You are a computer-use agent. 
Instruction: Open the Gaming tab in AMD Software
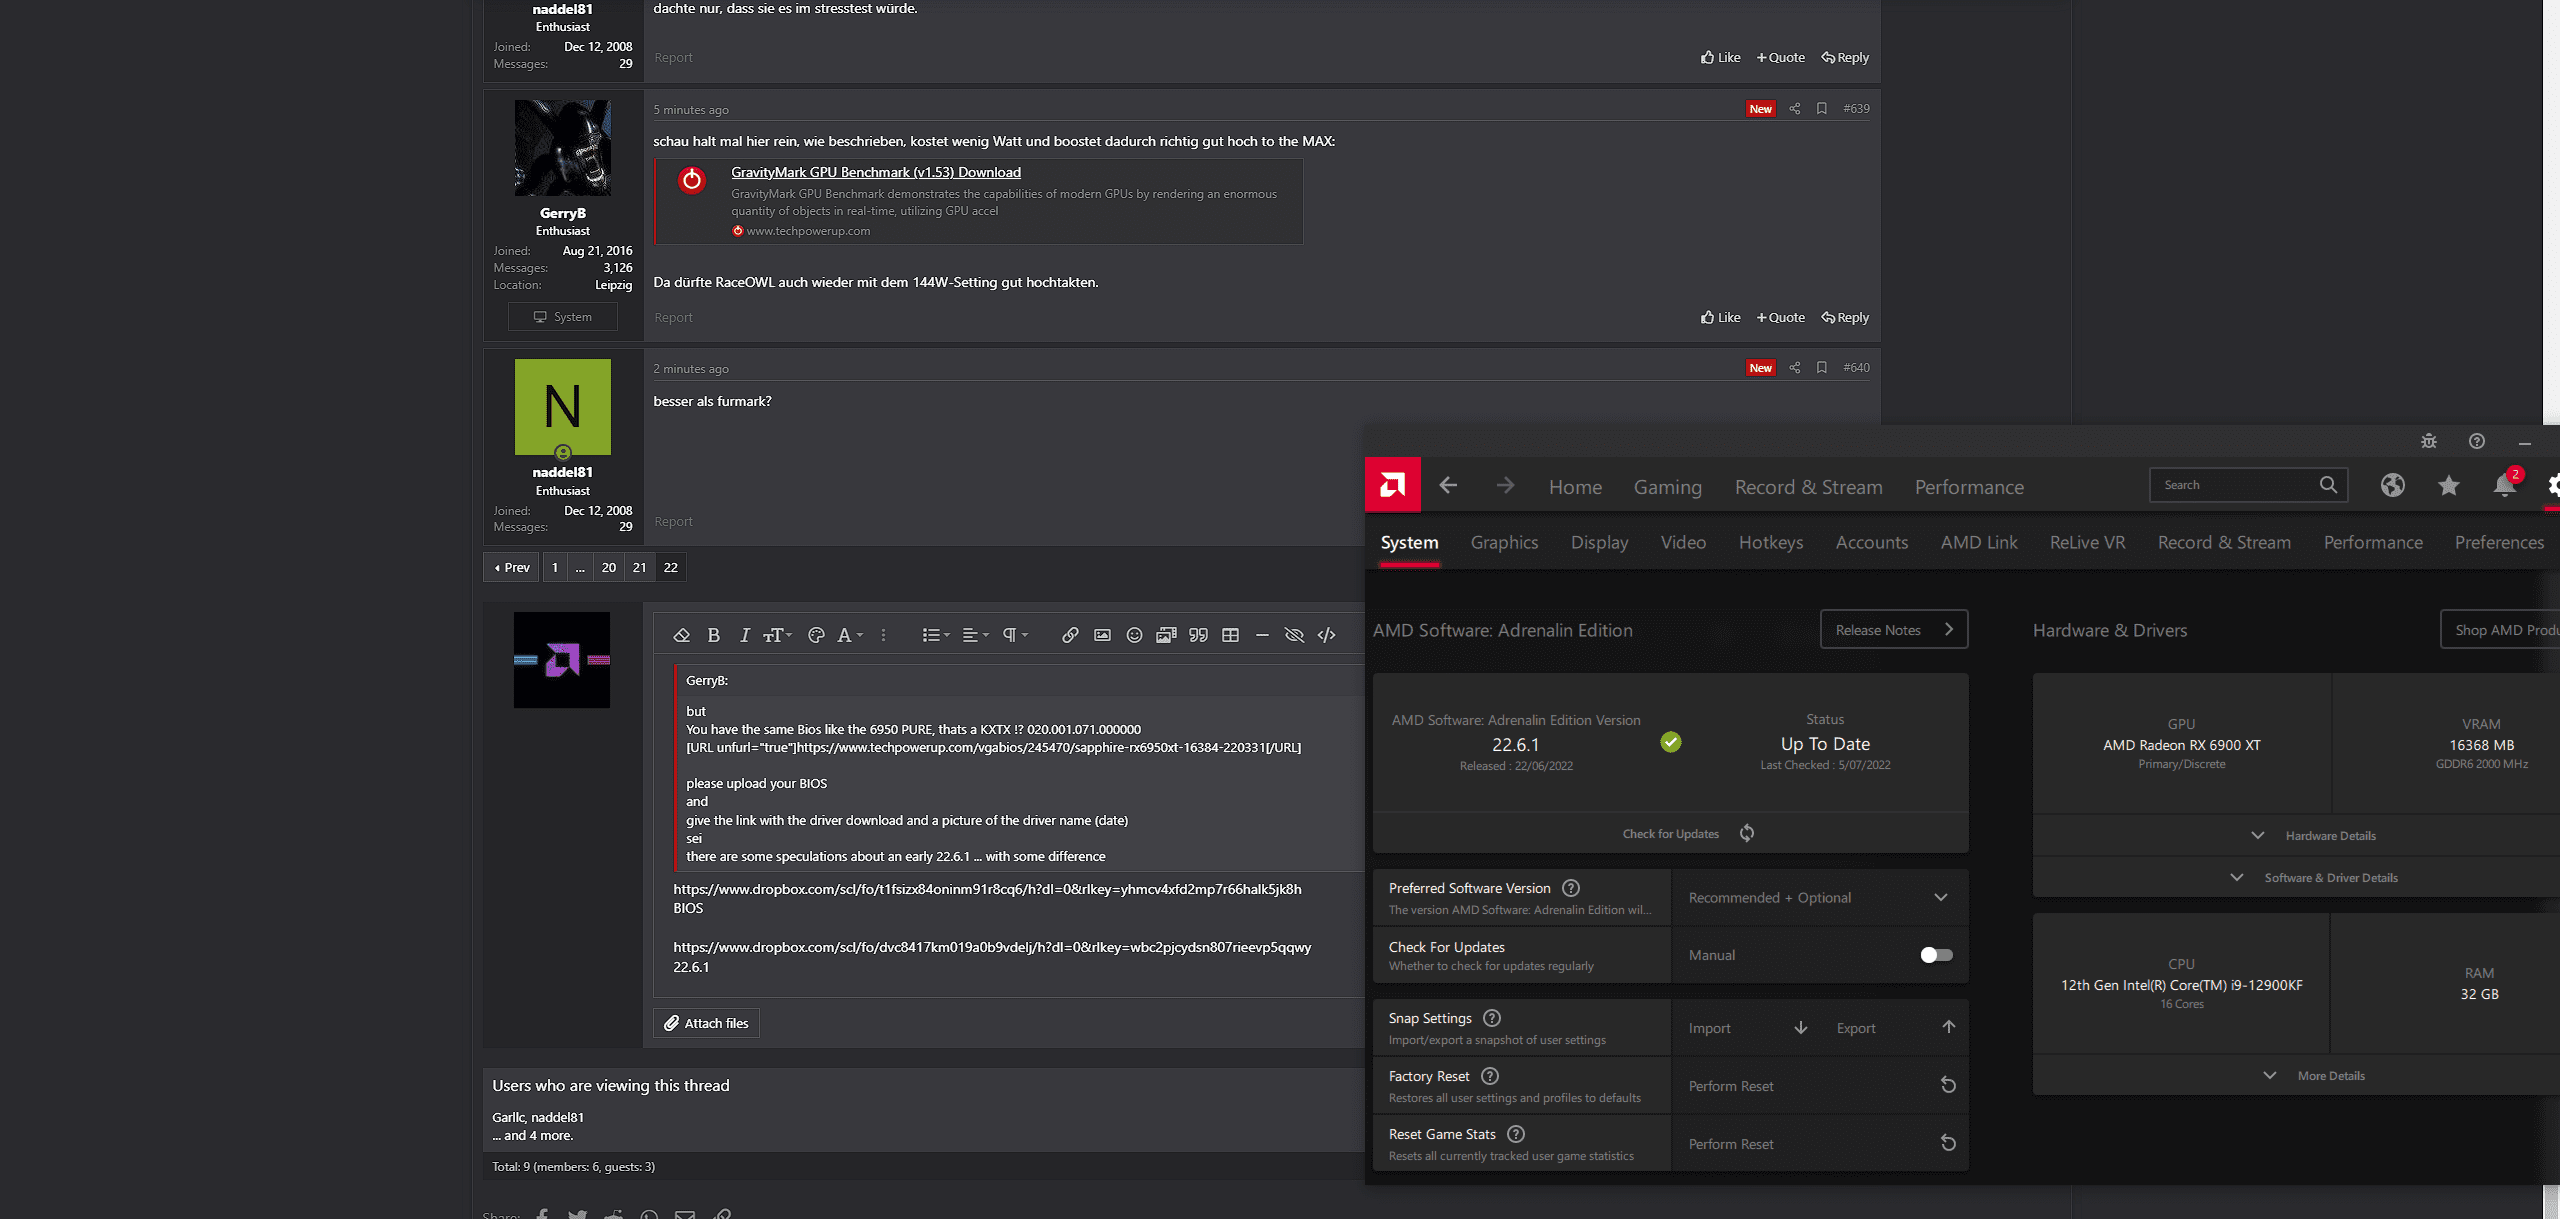point(1667,487)
